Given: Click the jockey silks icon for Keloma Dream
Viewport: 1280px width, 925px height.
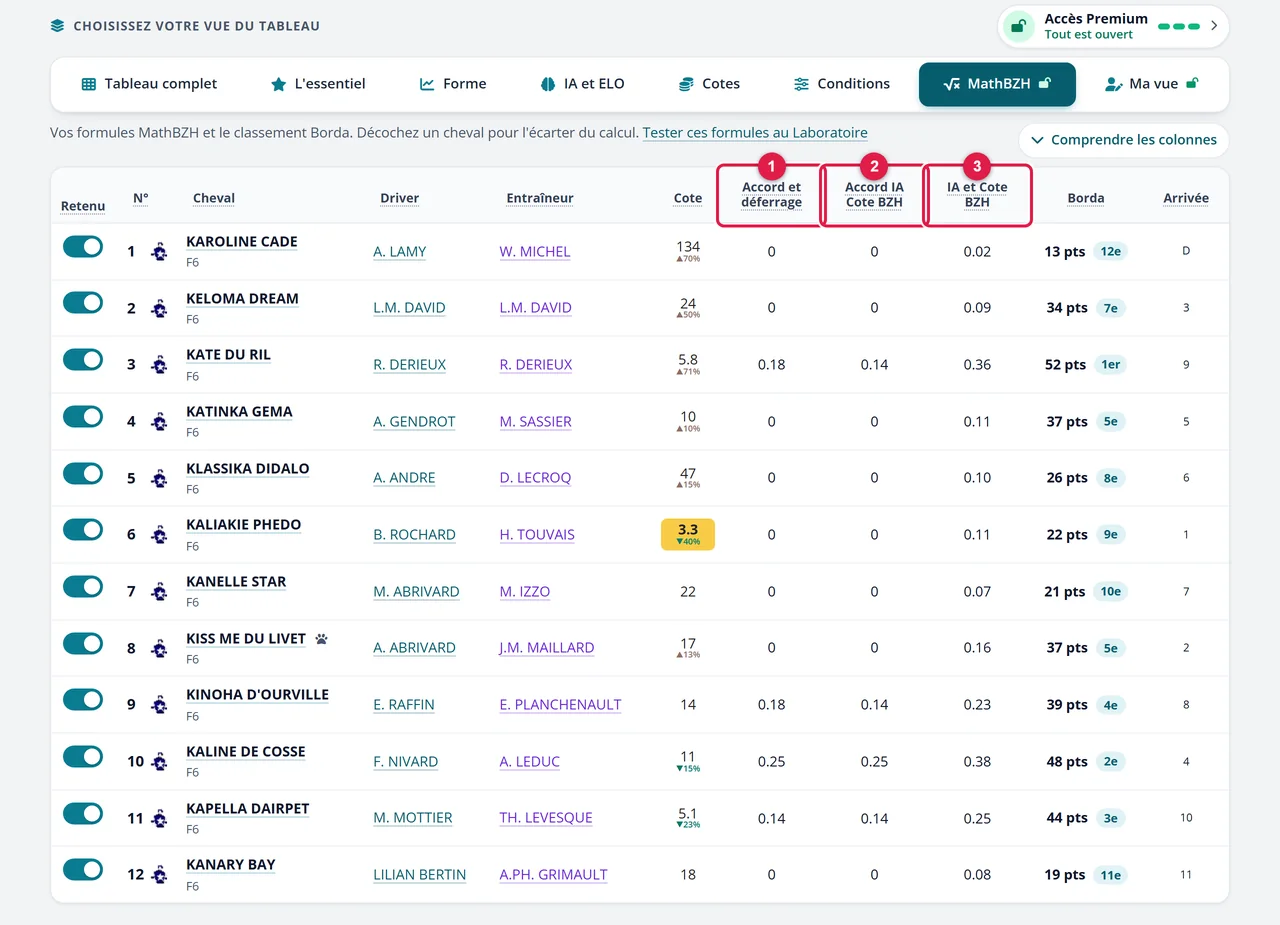Looking at the screenshot, I should pos(159,308).
